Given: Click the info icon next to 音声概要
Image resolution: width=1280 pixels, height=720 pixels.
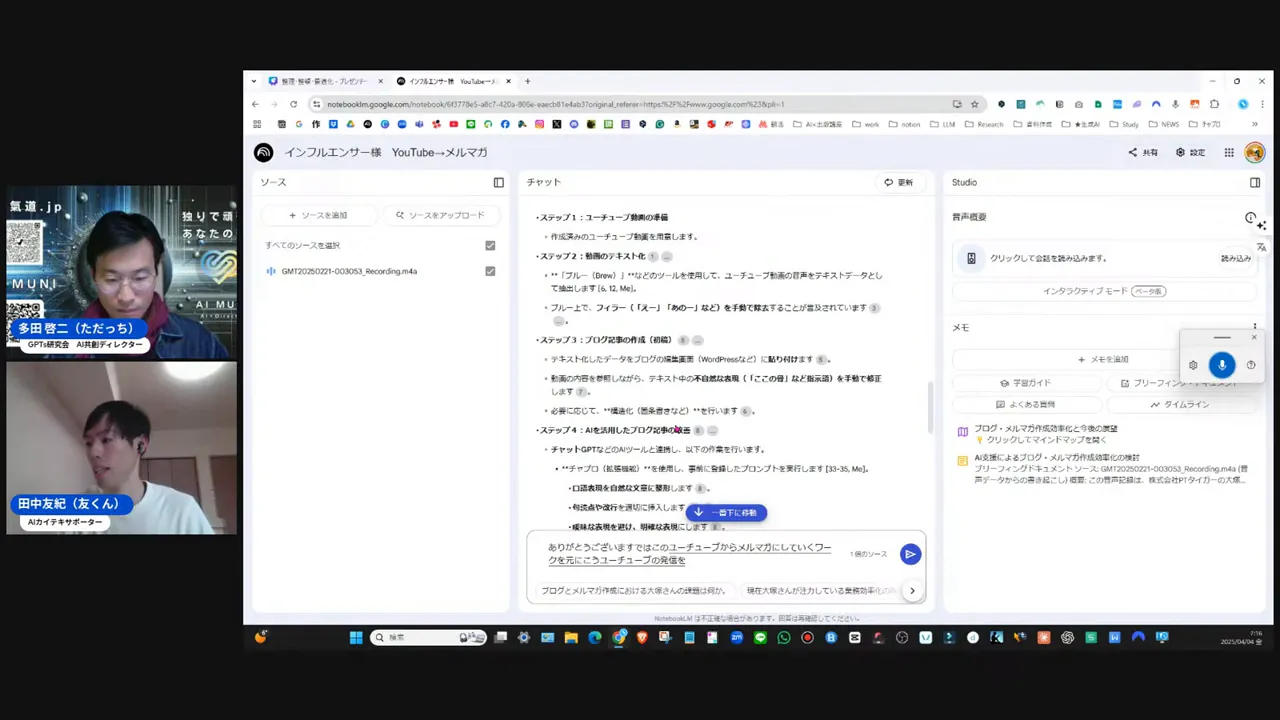Looking at the screenshot, I should coord(1250,218).
